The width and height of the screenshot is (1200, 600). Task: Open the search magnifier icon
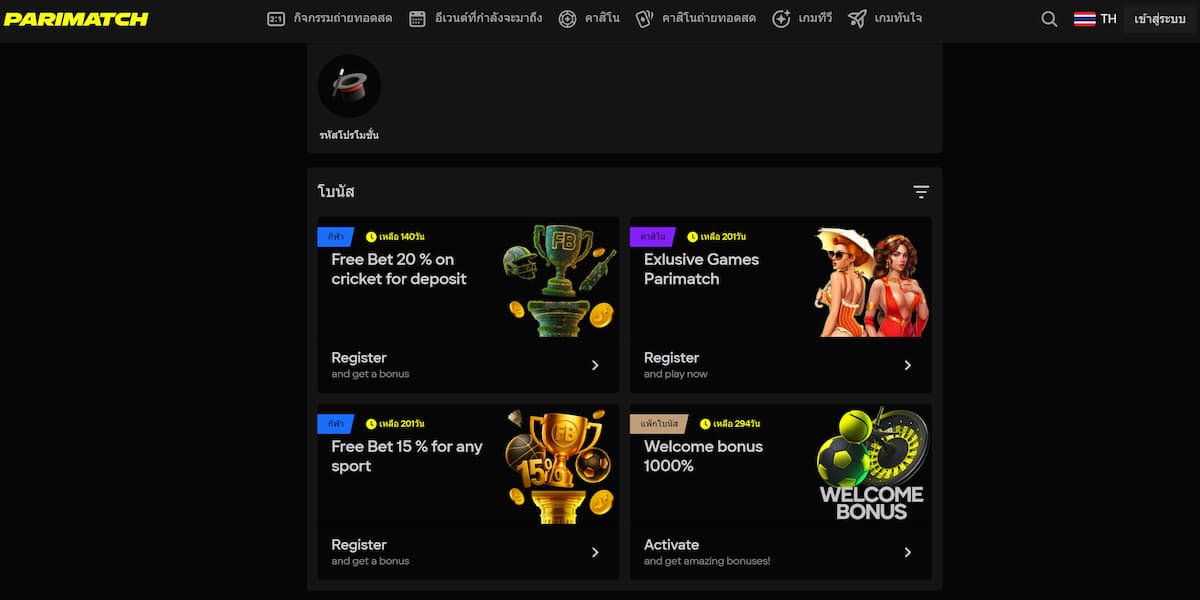coord(1049,19)
